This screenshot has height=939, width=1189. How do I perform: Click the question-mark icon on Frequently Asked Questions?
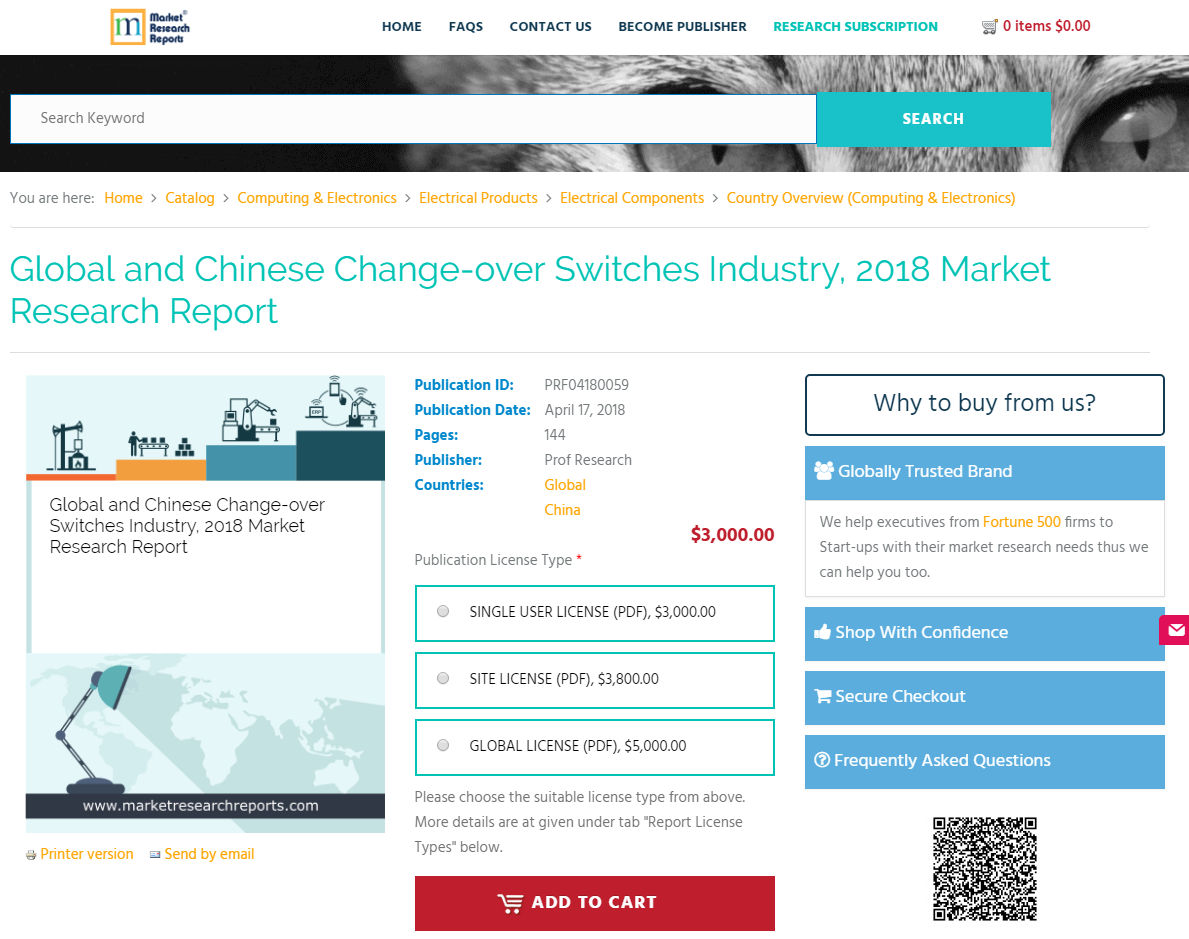pyautogui.click(x=822, y=760)
